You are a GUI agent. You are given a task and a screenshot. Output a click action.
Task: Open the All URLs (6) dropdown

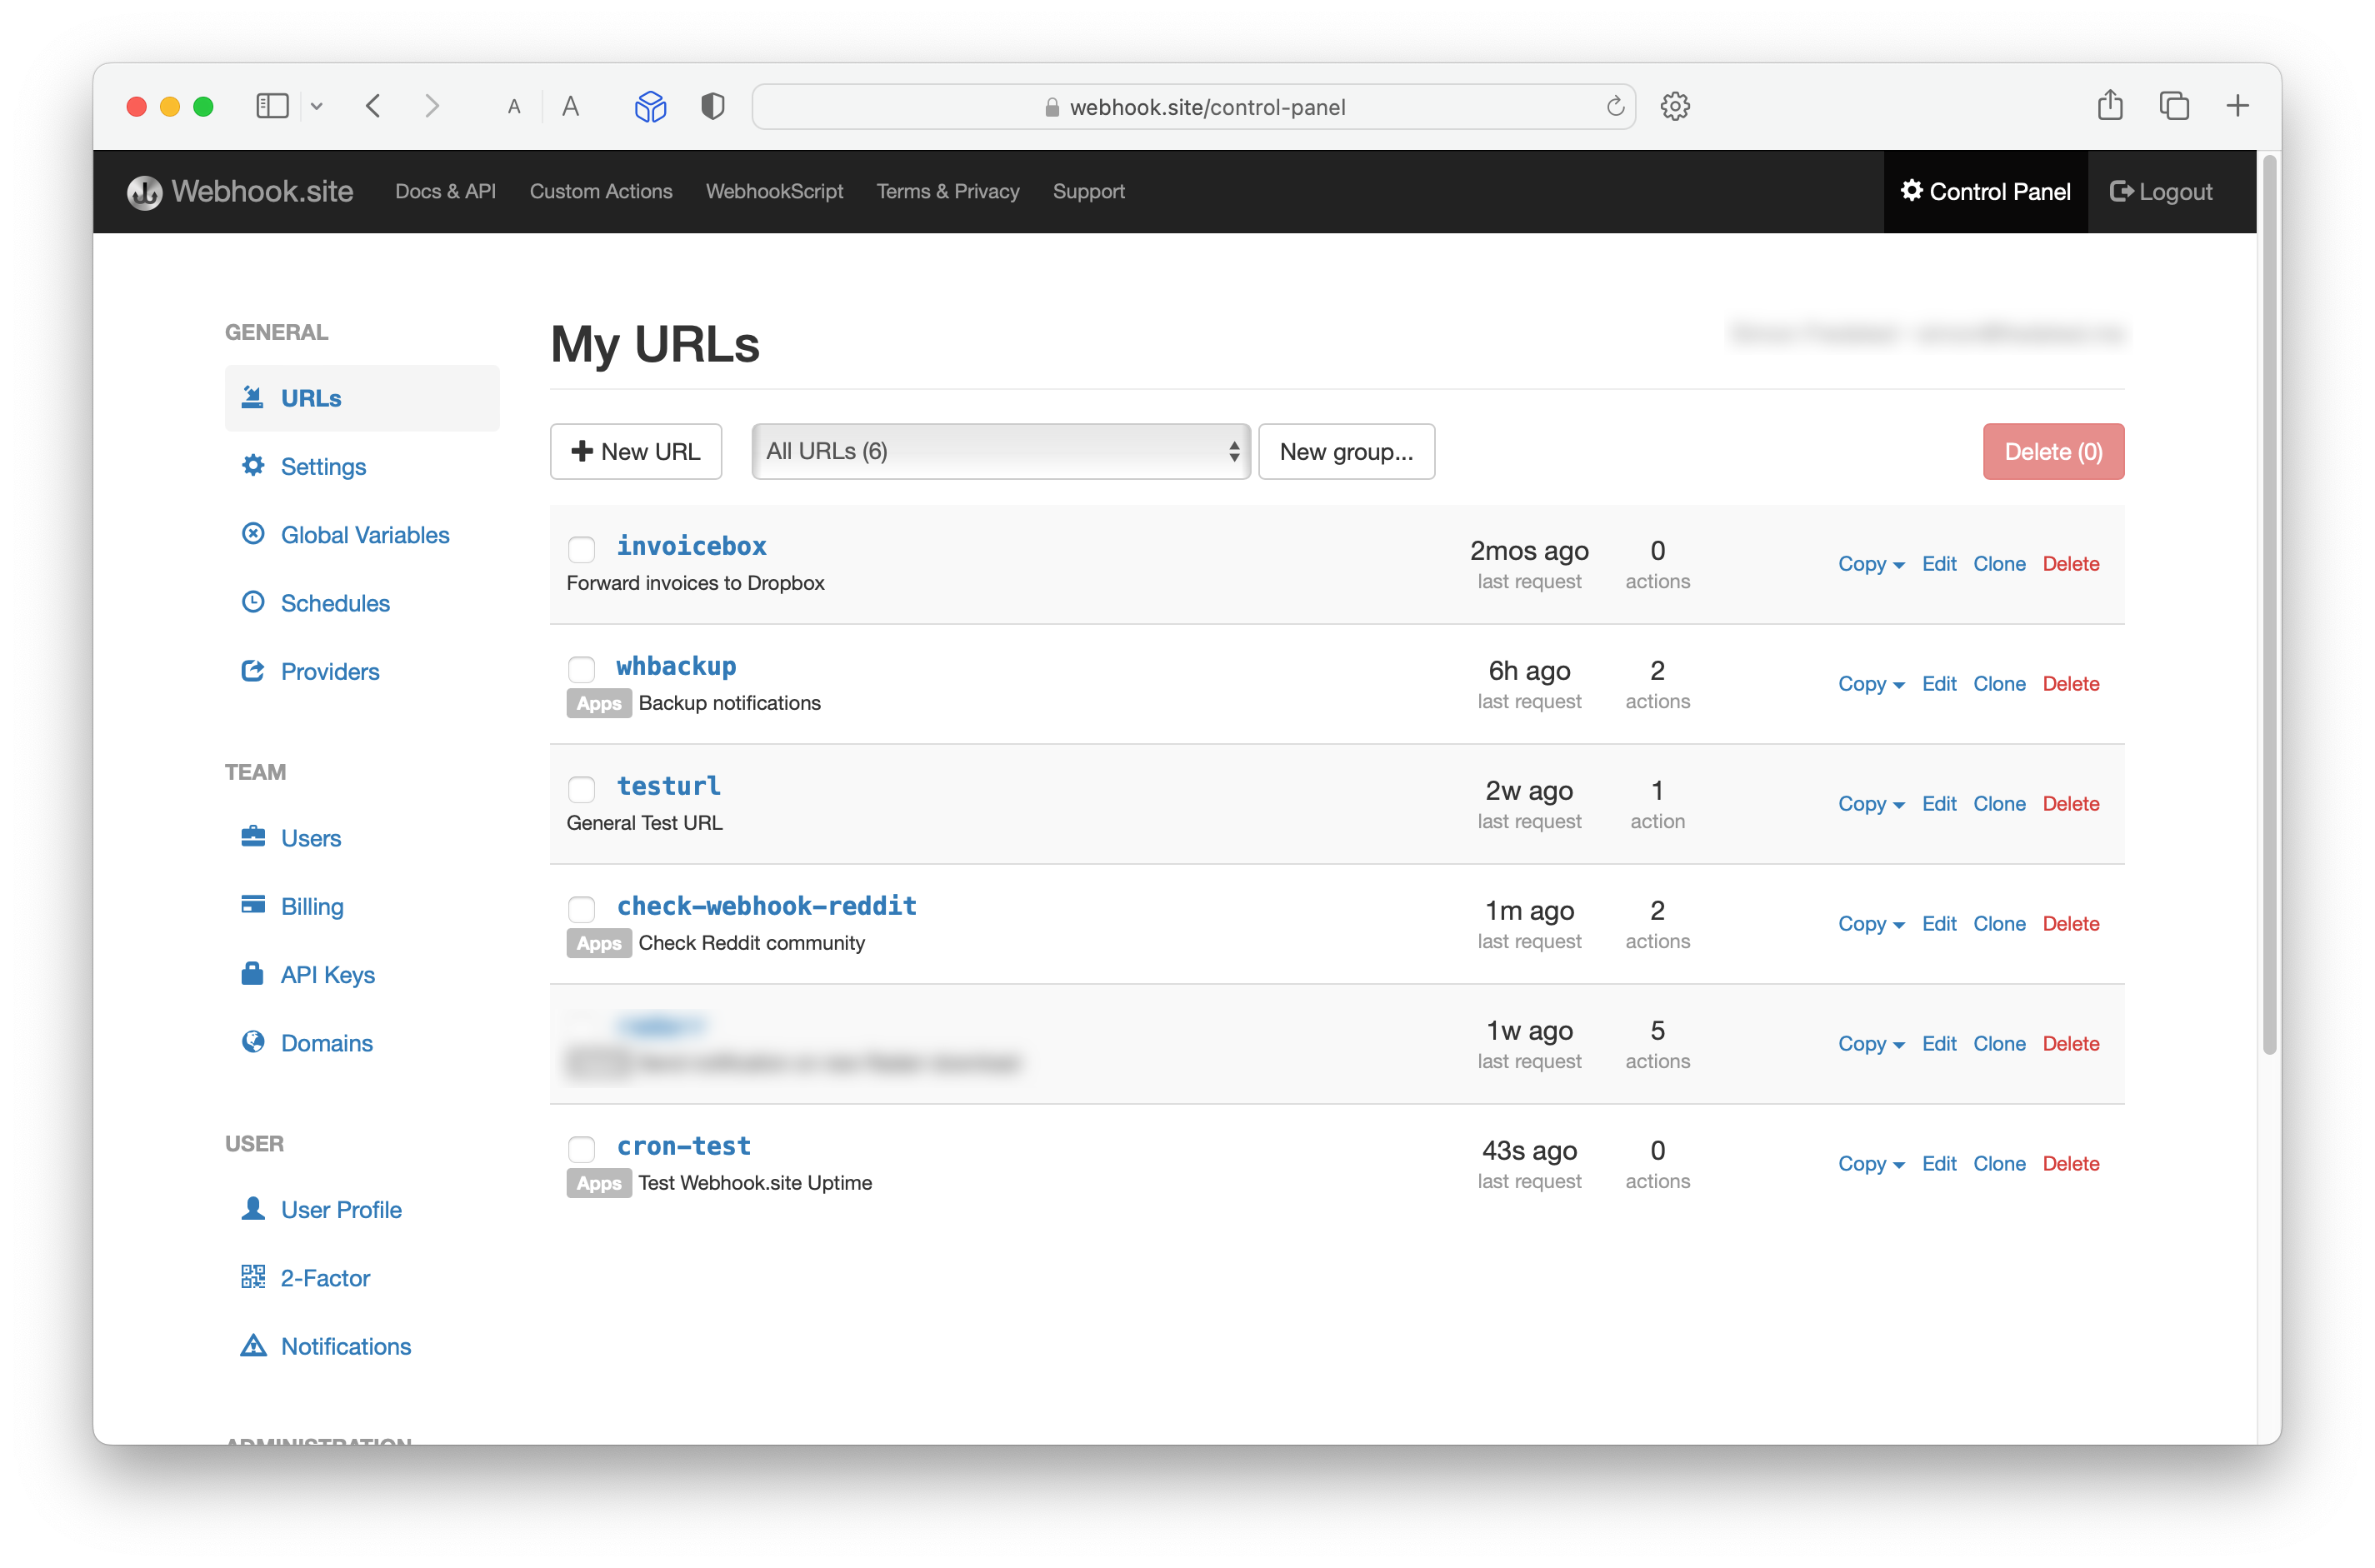coord(1000,451)
